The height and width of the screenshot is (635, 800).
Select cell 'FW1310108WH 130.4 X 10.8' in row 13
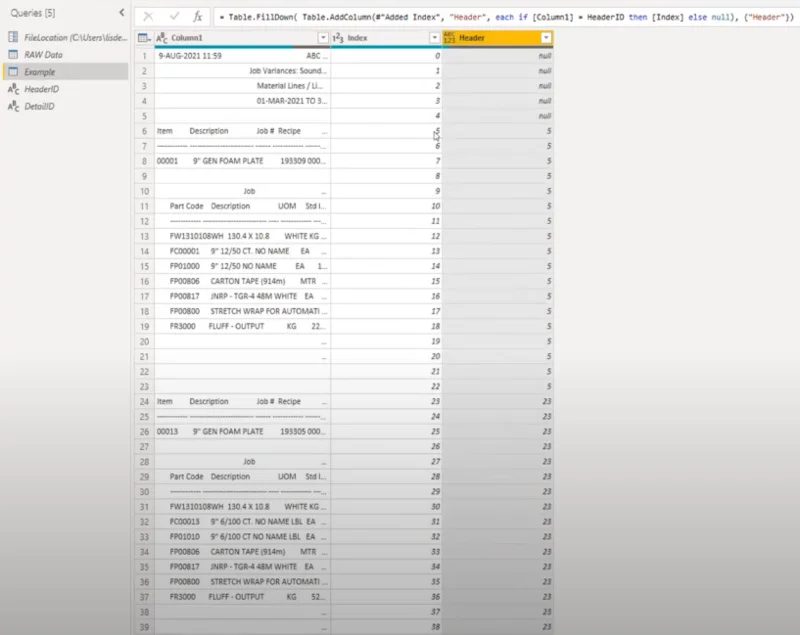tap(242, 236)
